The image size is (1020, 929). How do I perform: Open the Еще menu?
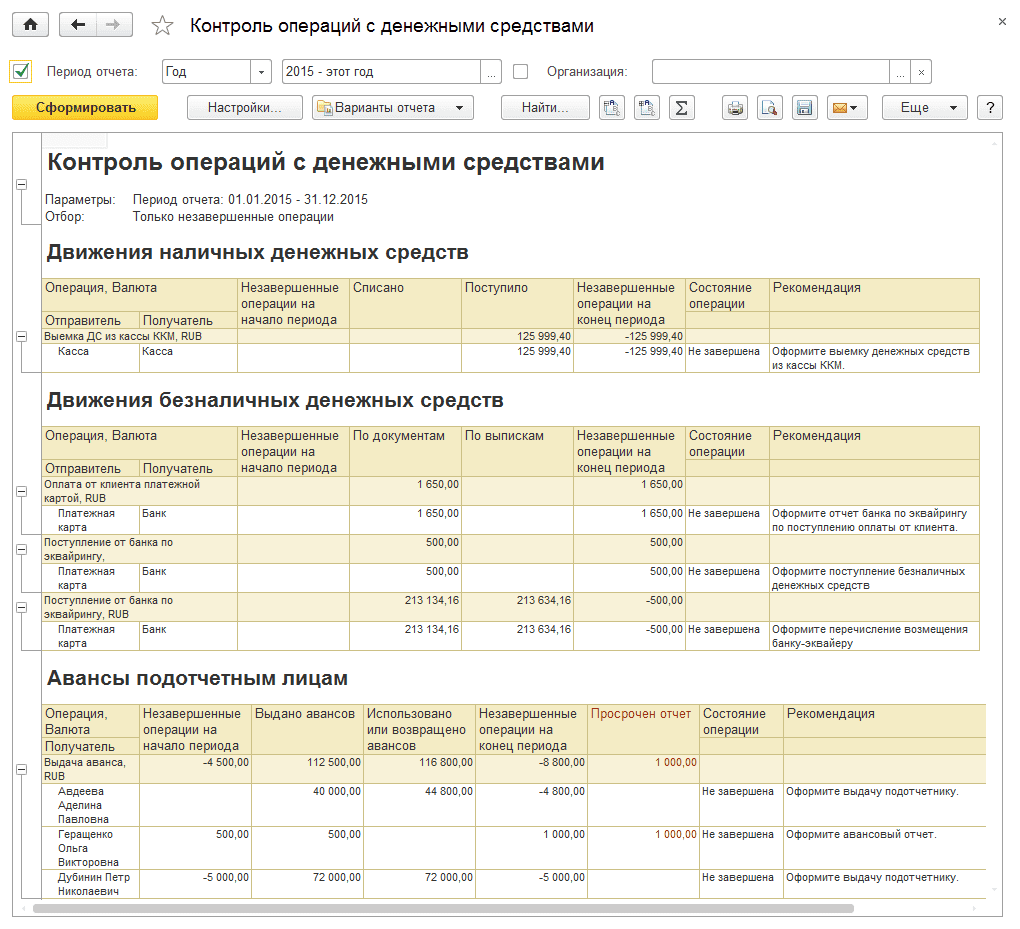[924, 108]
